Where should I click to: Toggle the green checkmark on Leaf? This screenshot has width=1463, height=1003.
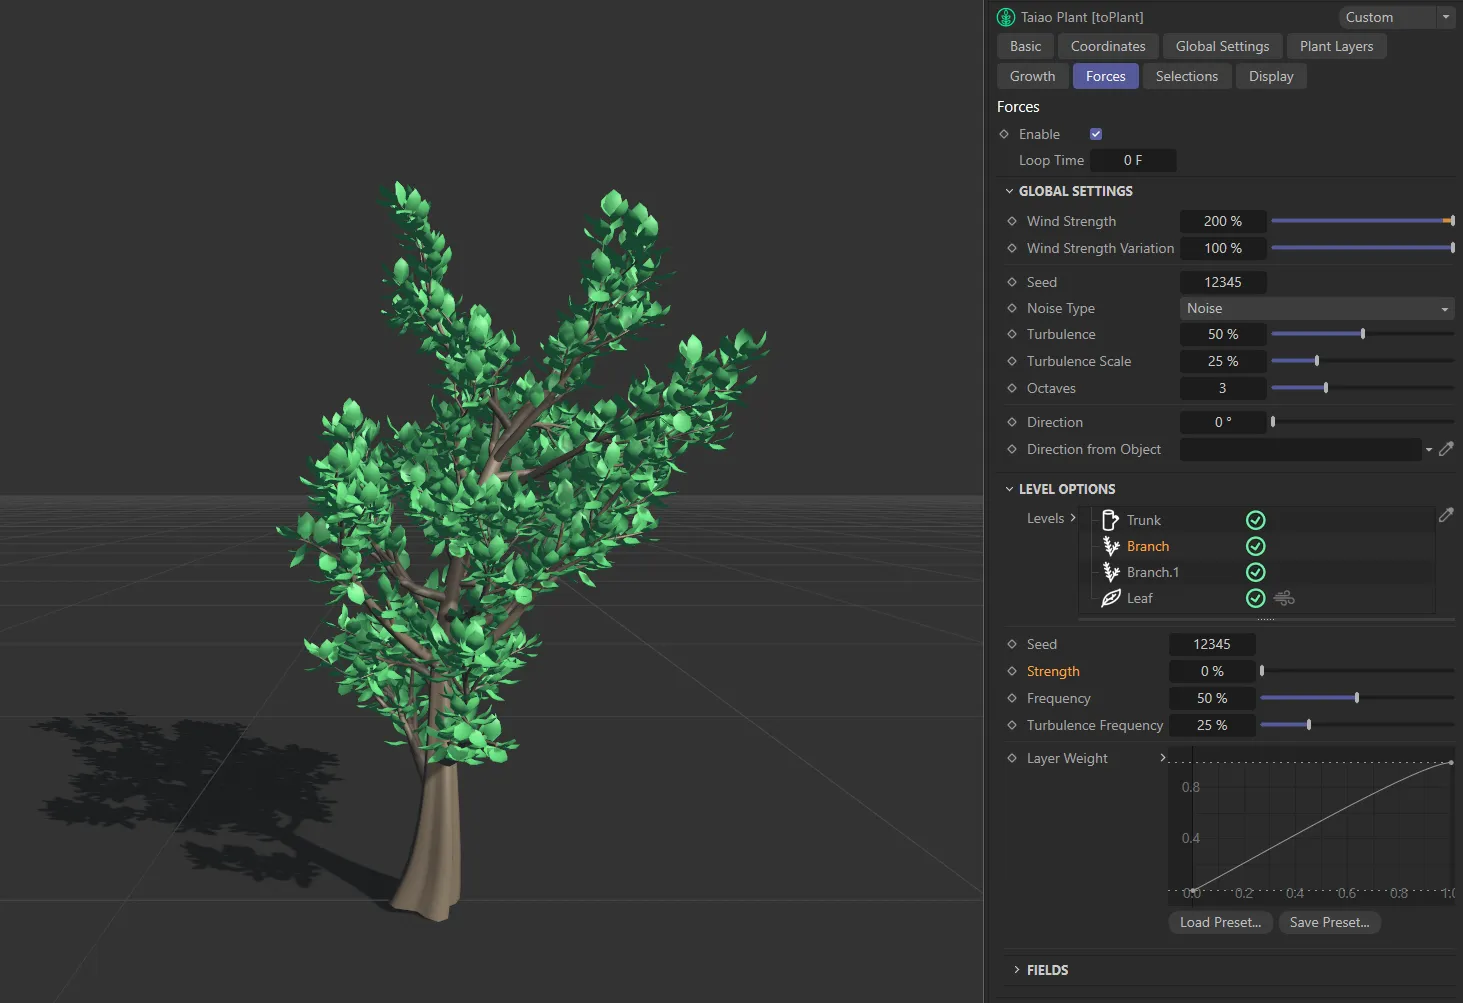(1255, 598)
